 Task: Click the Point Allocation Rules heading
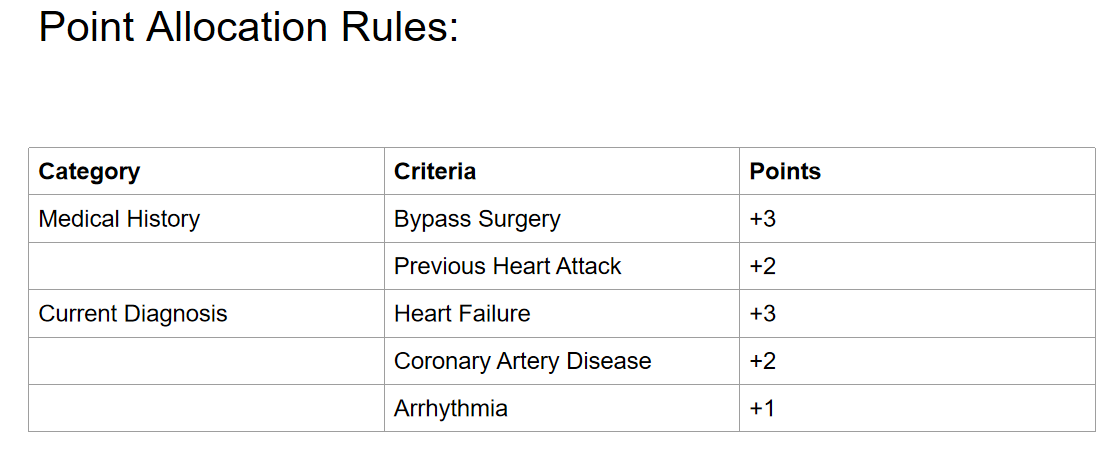(249, 28)
